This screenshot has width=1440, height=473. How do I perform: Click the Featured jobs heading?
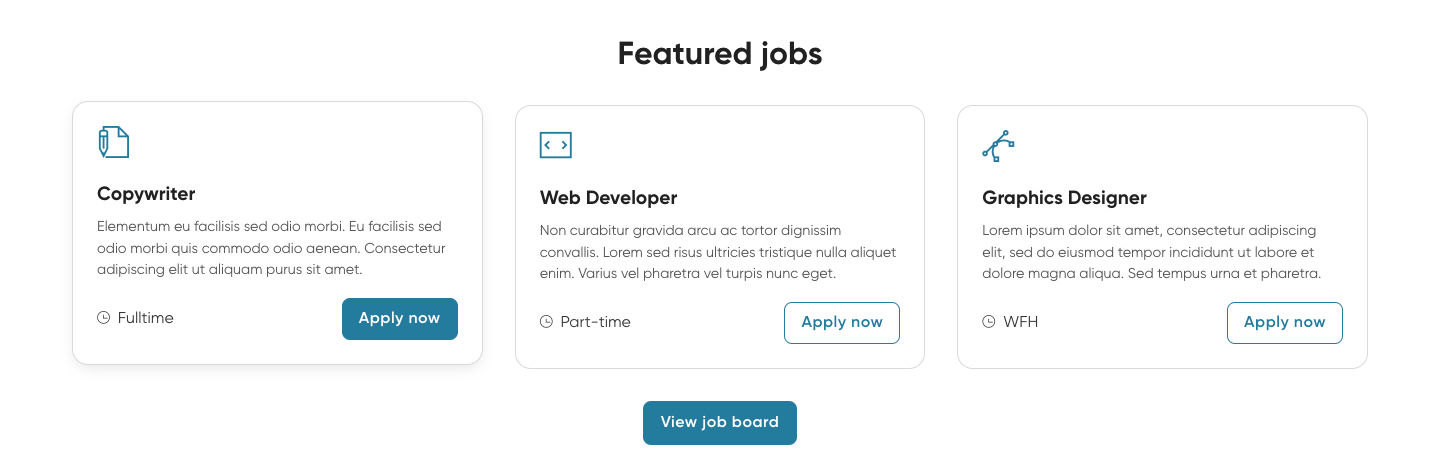[719, 53]
